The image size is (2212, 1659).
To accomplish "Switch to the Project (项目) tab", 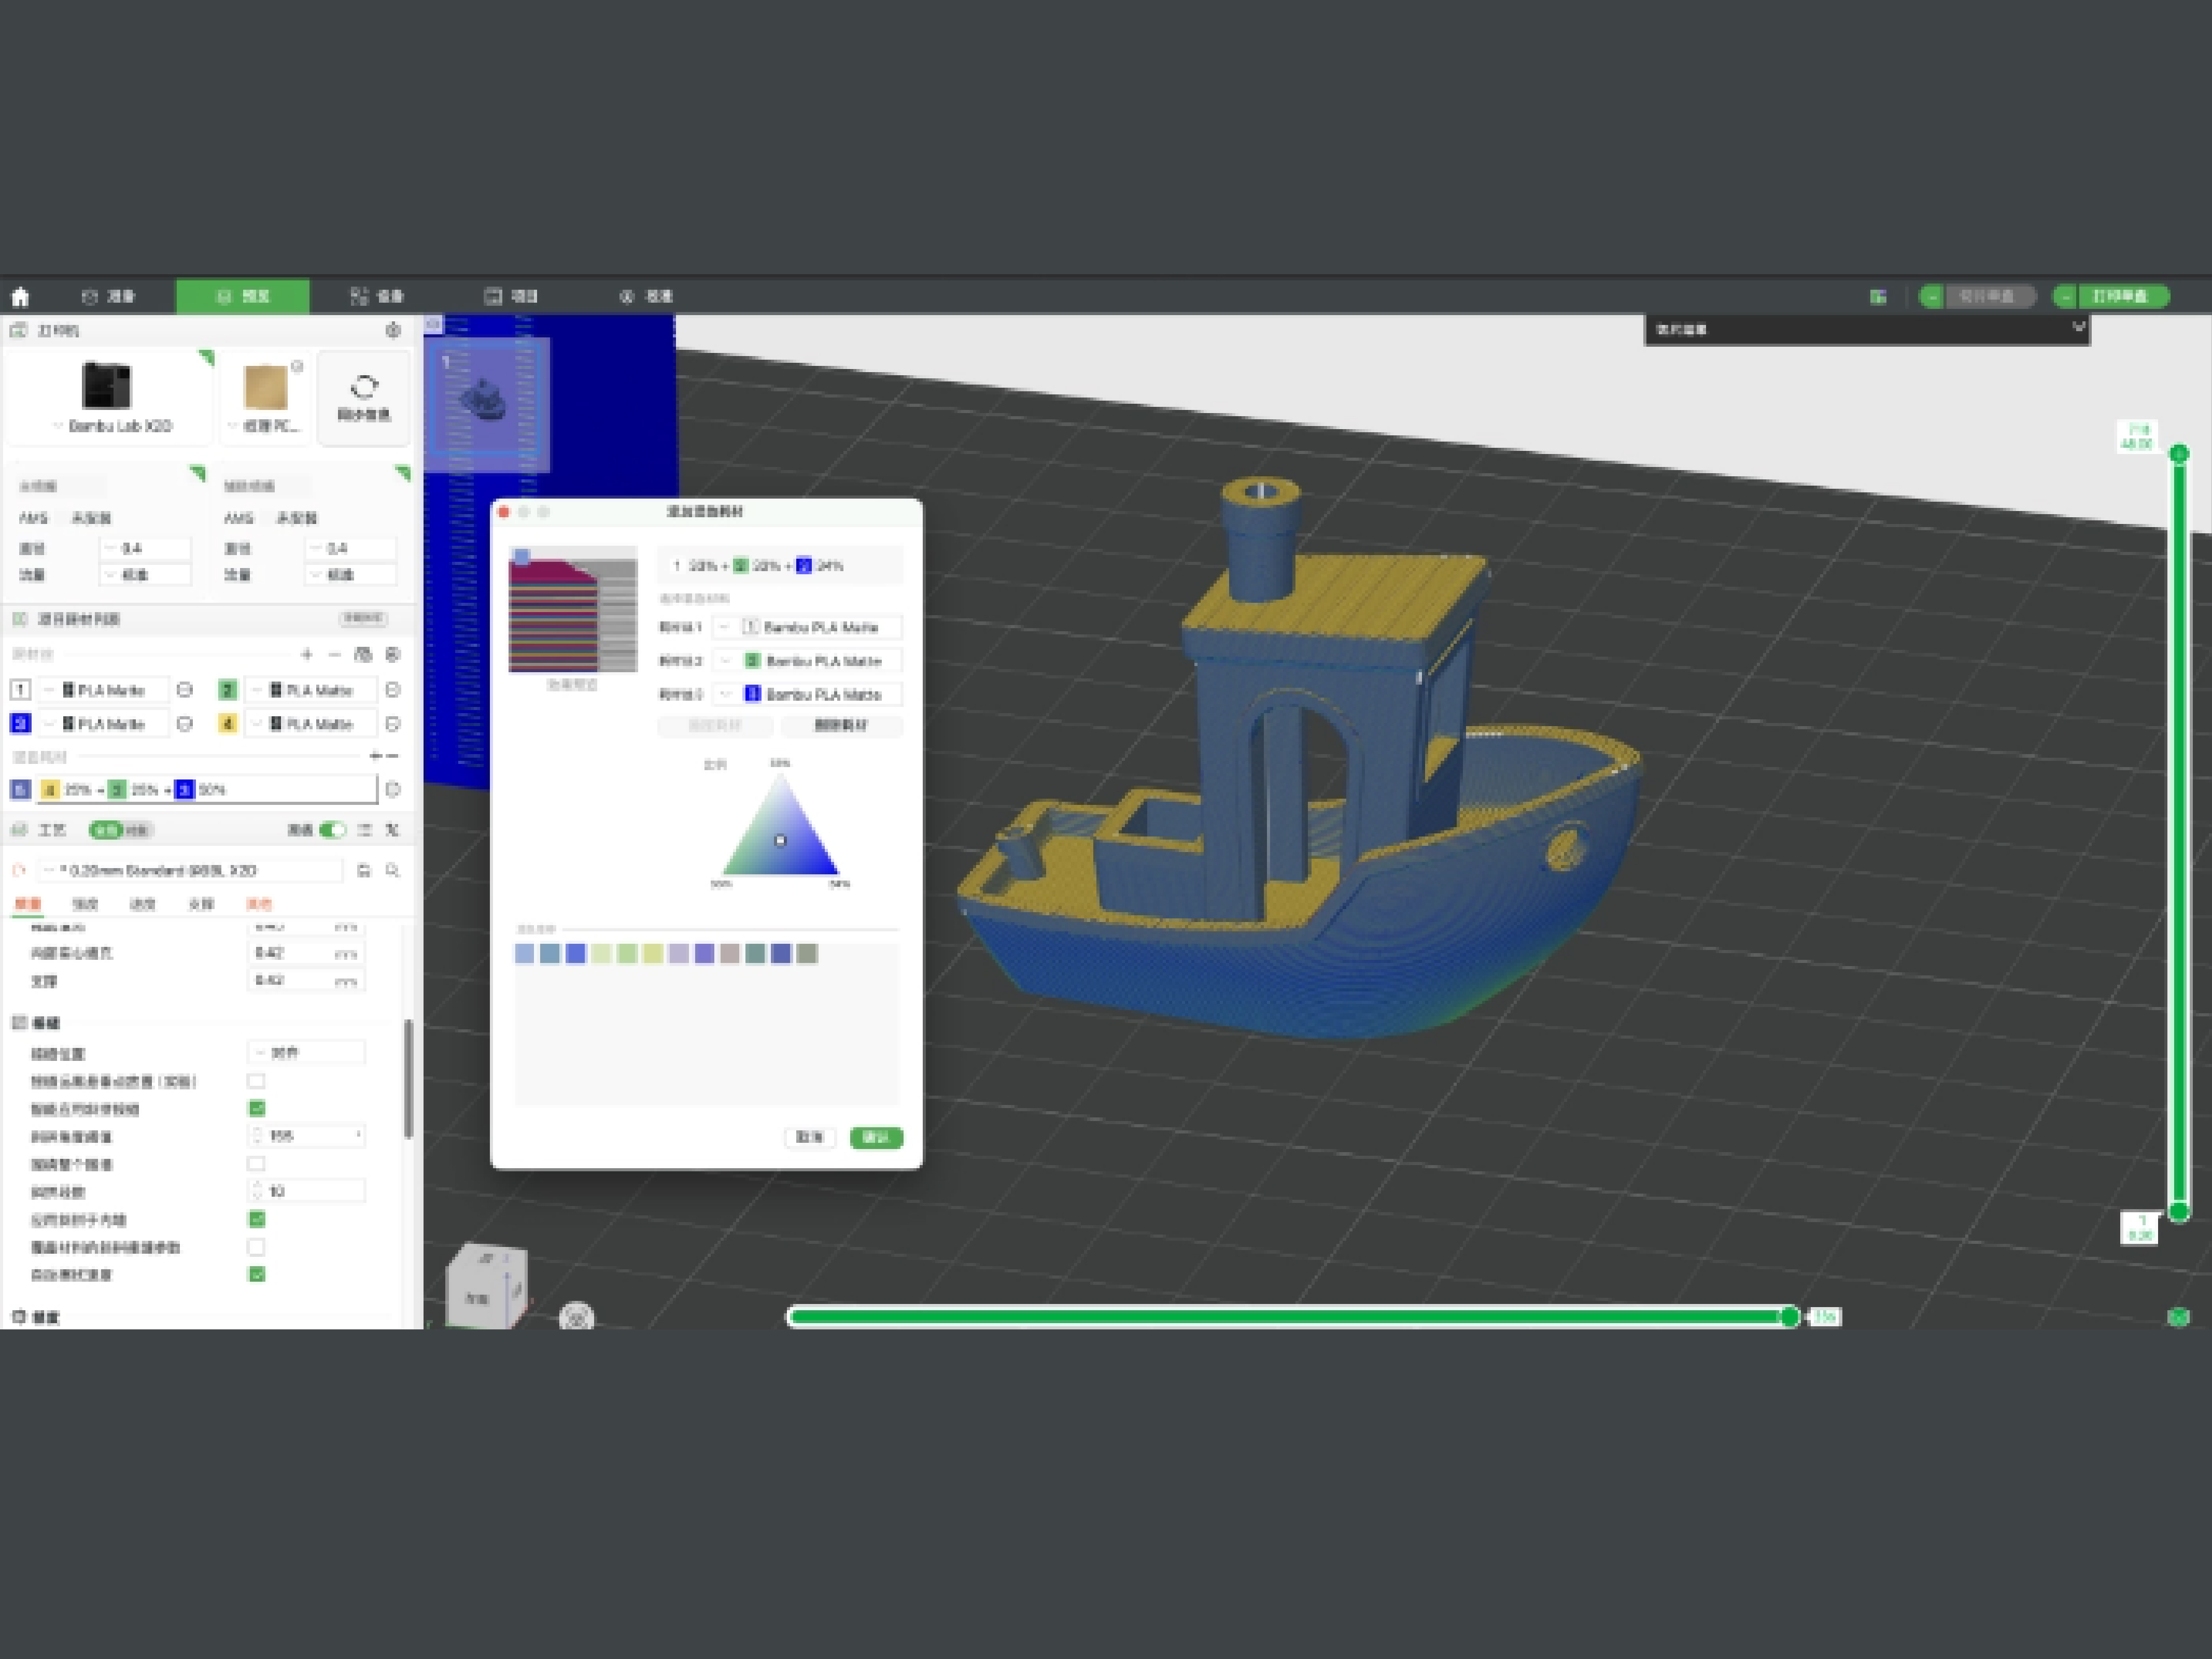I will (x=511, y=296).
